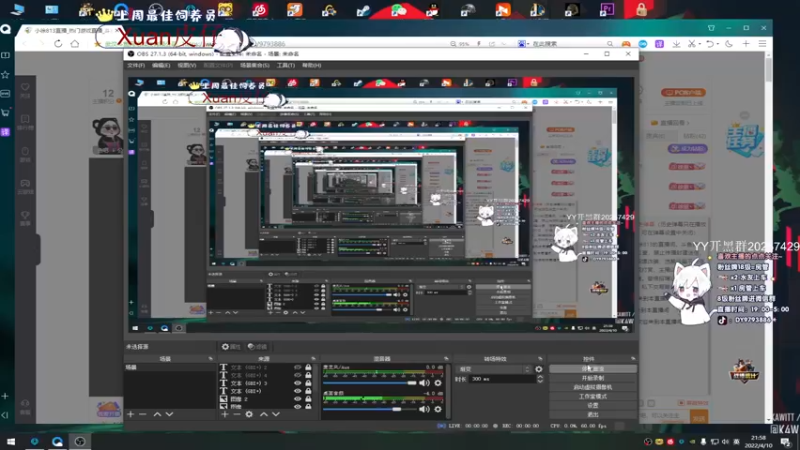Viewport: 800px width, 450px height.
Task: Click the 开始录制 button
Action: (x=593, y=378)
